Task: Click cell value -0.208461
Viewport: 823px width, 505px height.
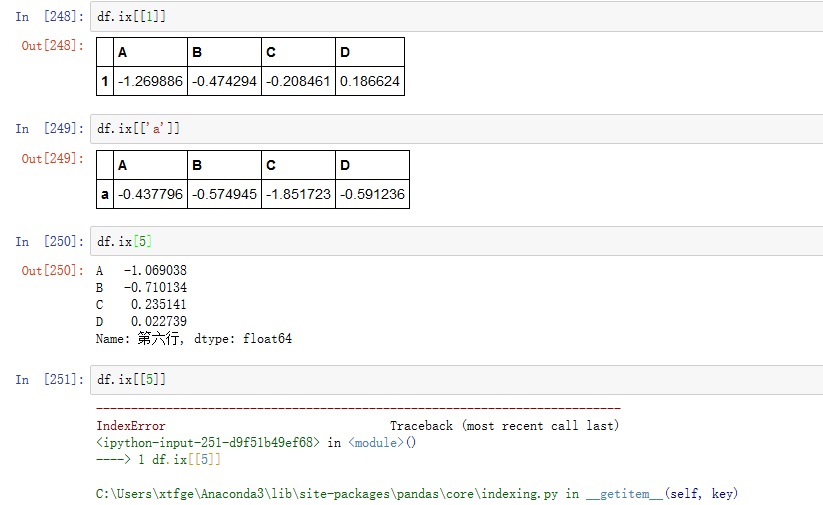Action: 298,81
